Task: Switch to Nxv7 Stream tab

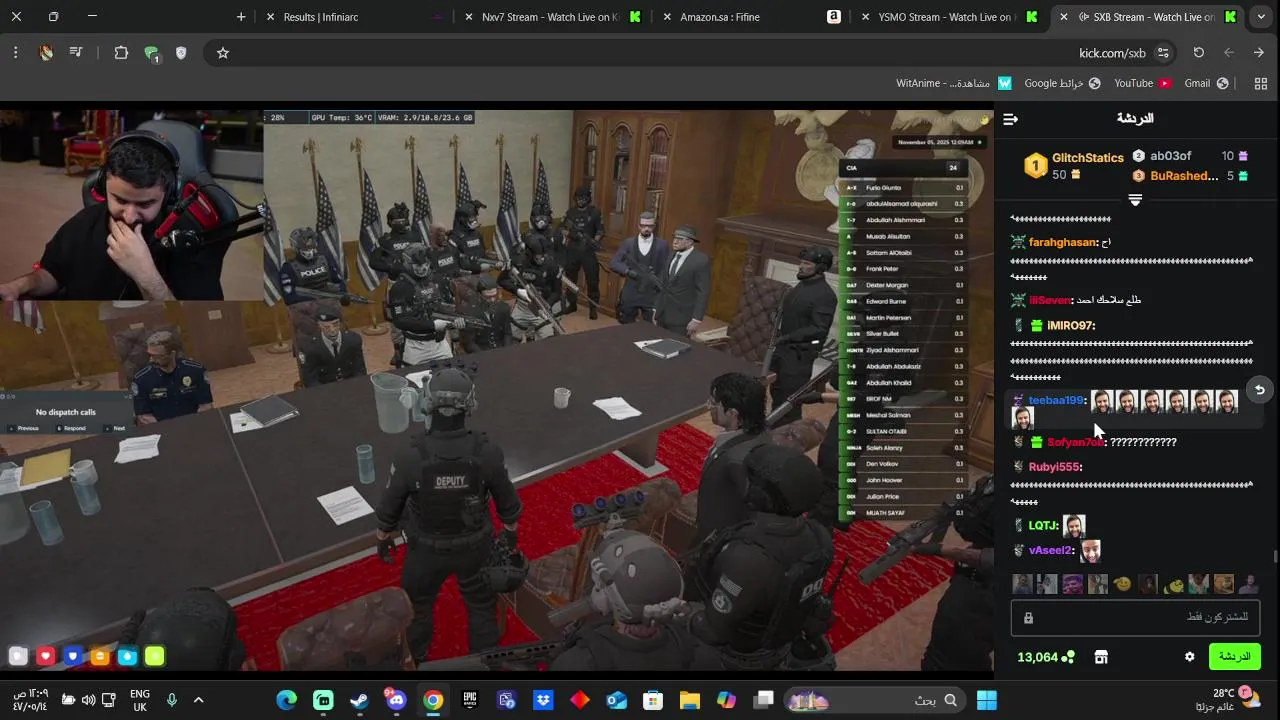Action: click(550, 17)
